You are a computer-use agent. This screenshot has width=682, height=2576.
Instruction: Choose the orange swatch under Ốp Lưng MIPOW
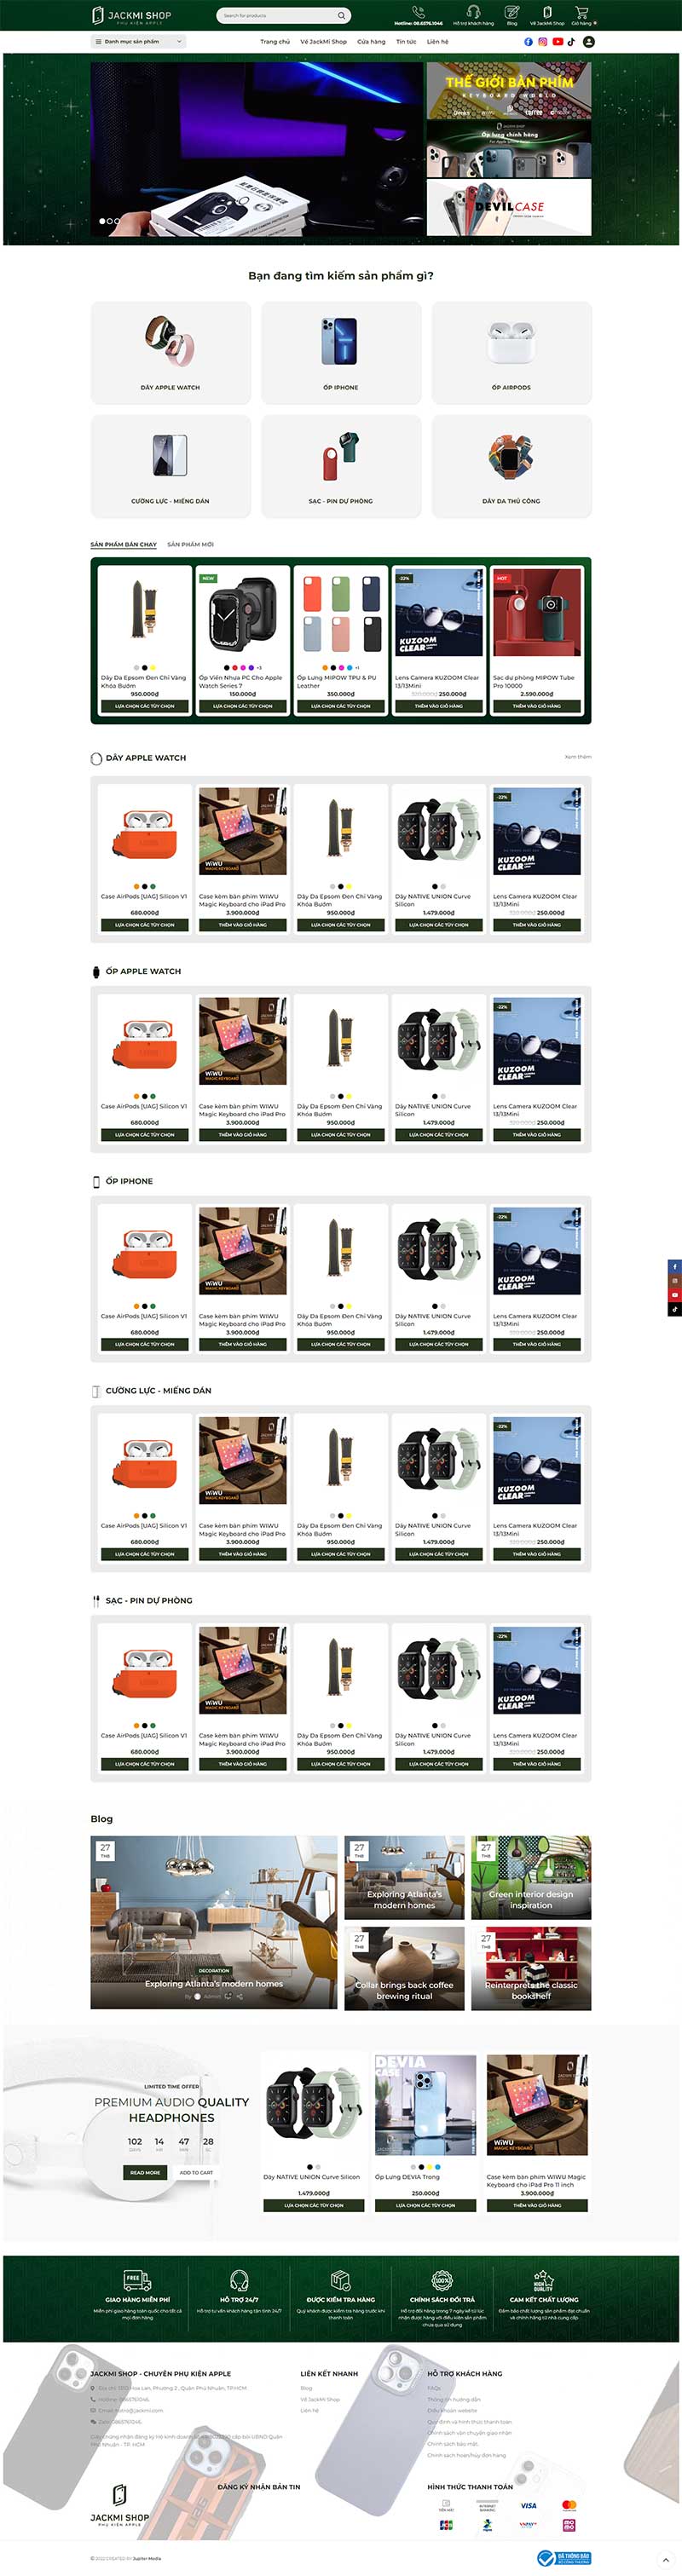[325, 667]
